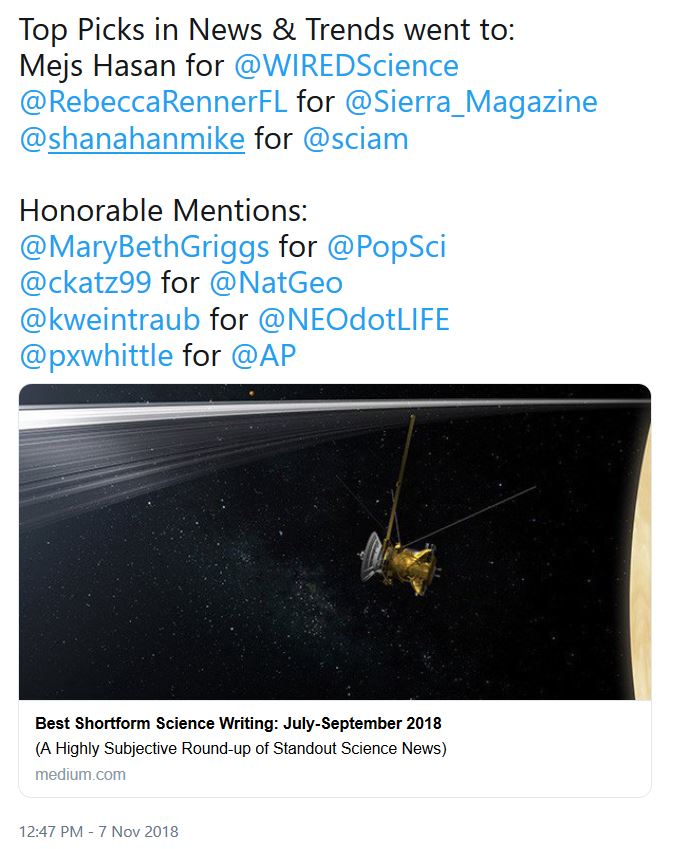
Task: Click the Mejs Hasan name text
Action: click(x=102, y=66)
